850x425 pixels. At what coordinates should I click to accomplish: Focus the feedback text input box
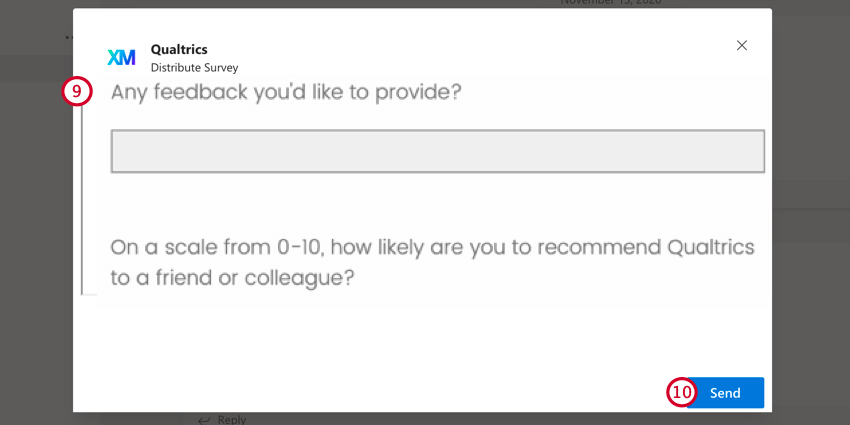coord(437,151)
